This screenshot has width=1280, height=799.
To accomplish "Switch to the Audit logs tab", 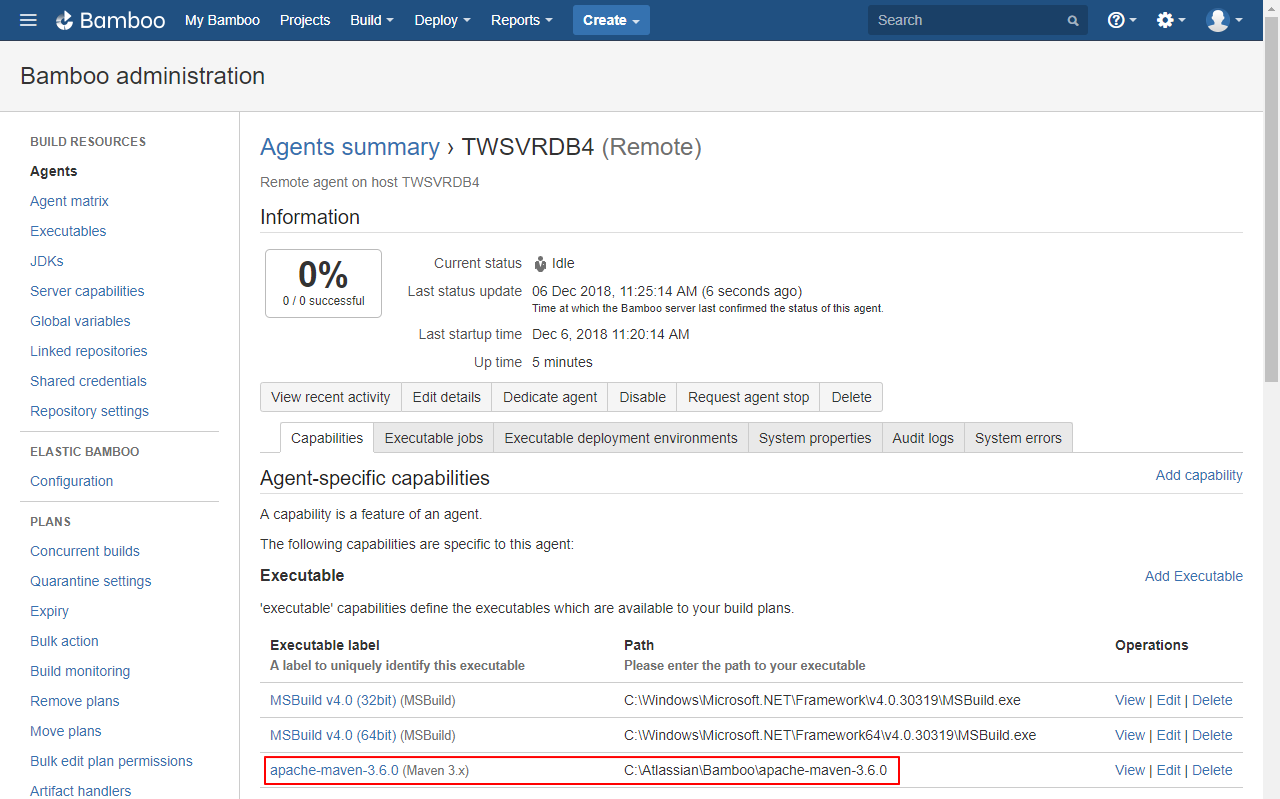I will [923, 438].
